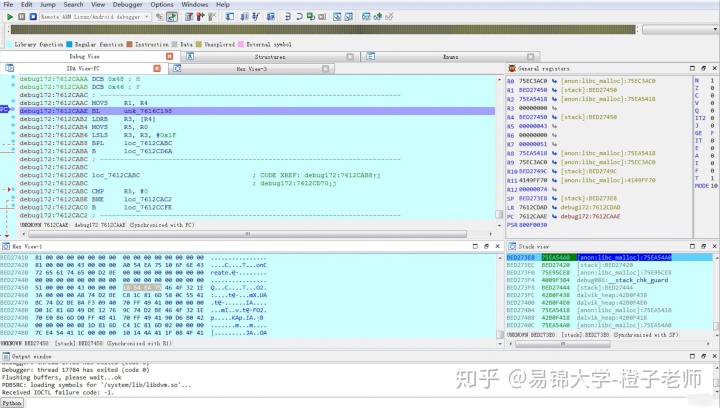The height and width of the screenshot is (408, 720).
Task: Click the General registers bug icon
Action: [x=512, y=68]
